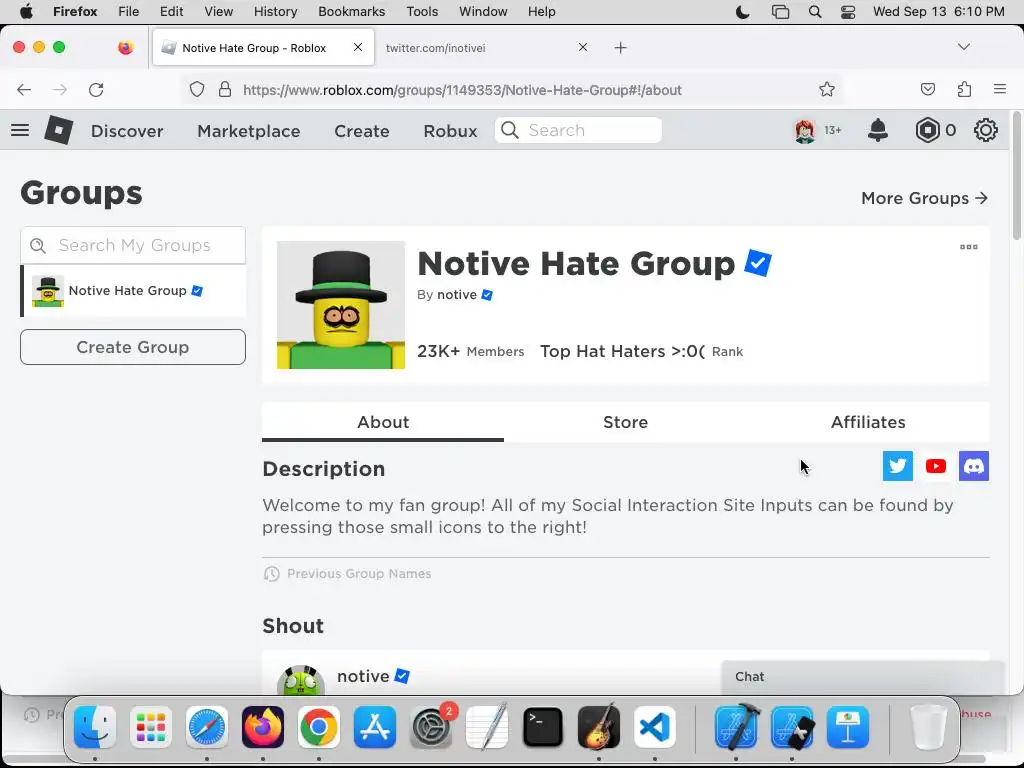Screen dimensions: 1024x768
Task: Open the Create page
Action: 362,131
